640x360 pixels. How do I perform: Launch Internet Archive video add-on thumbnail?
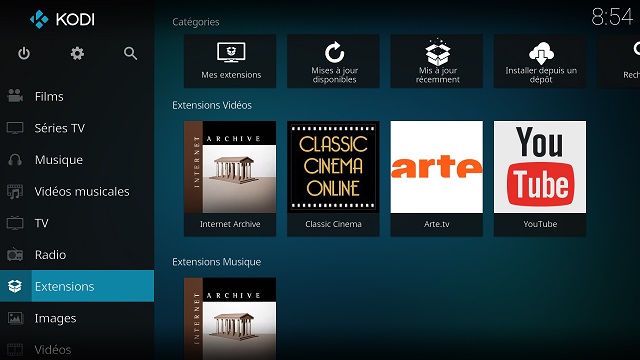tap(230, 167)
